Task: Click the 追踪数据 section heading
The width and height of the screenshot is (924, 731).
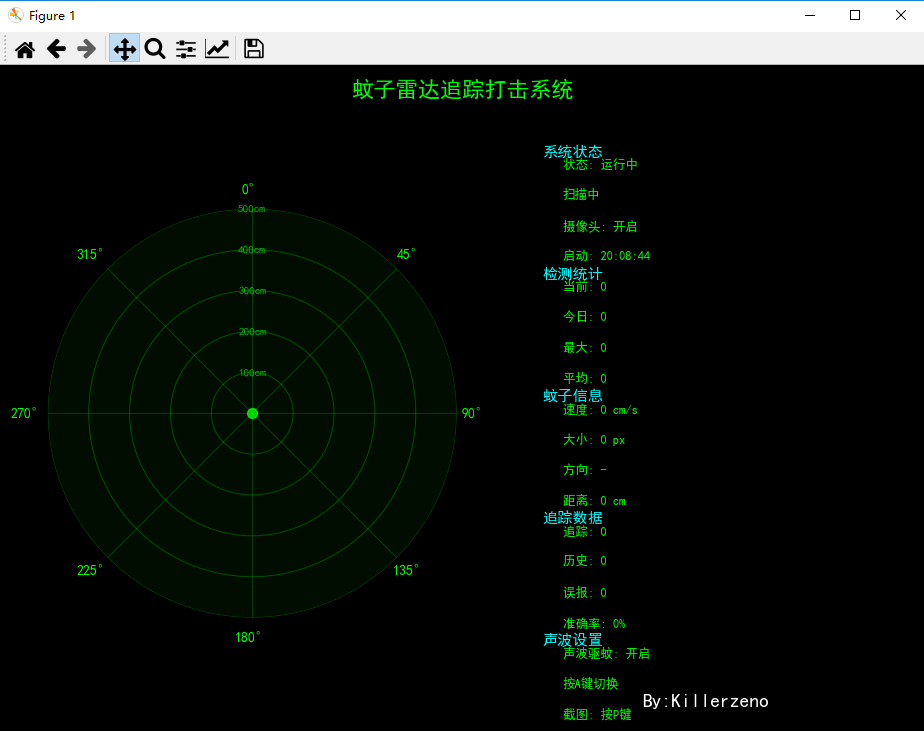Action: [x=573, y=518]
